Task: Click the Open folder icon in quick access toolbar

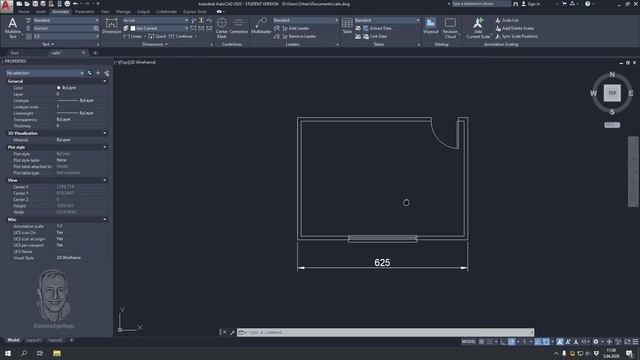Action: point(27,4)
